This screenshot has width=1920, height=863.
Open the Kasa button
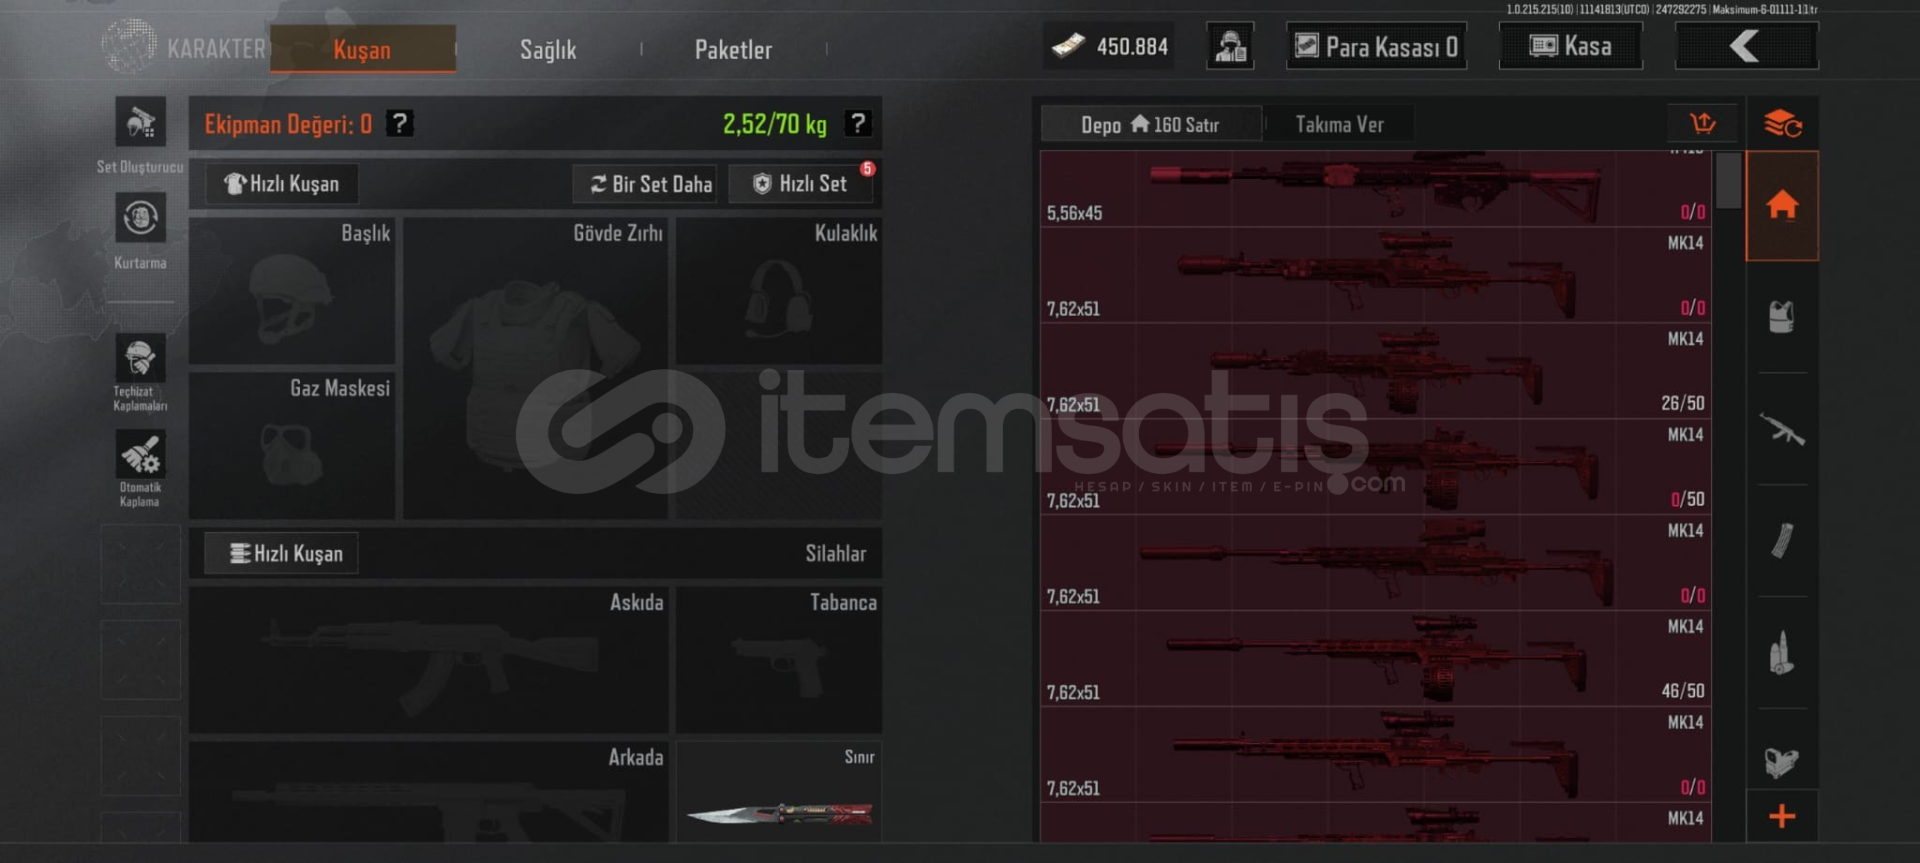pos(1570,46)
